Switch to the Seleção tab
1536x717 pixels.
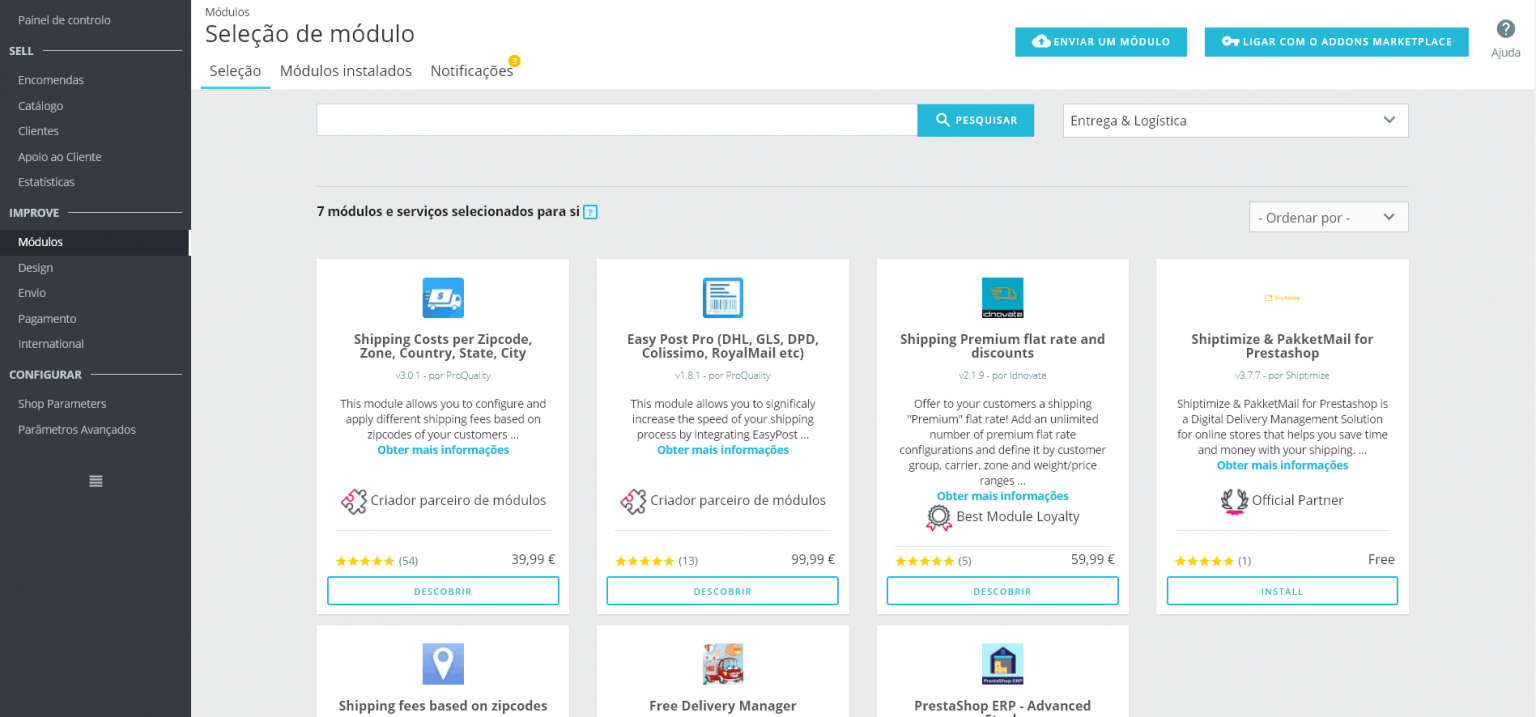(235, 71)
